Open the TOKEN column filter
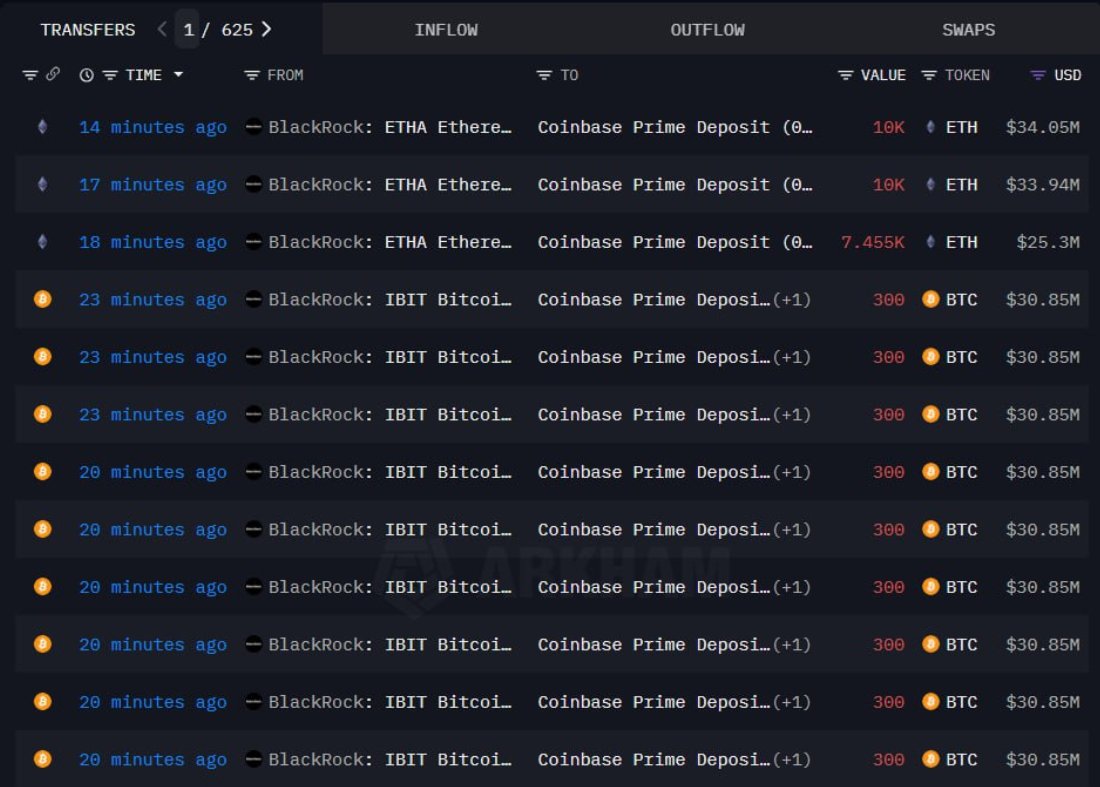 929,75
